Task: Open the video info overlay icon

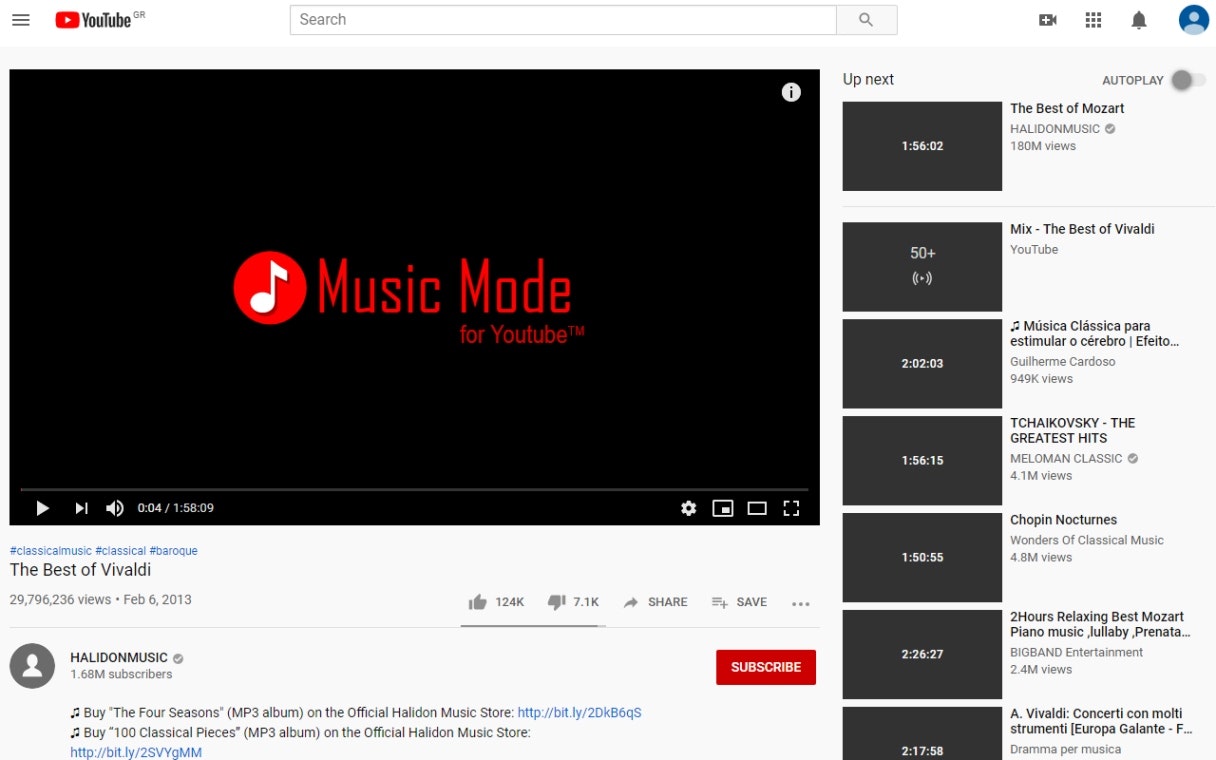Action: click(791, 91)
